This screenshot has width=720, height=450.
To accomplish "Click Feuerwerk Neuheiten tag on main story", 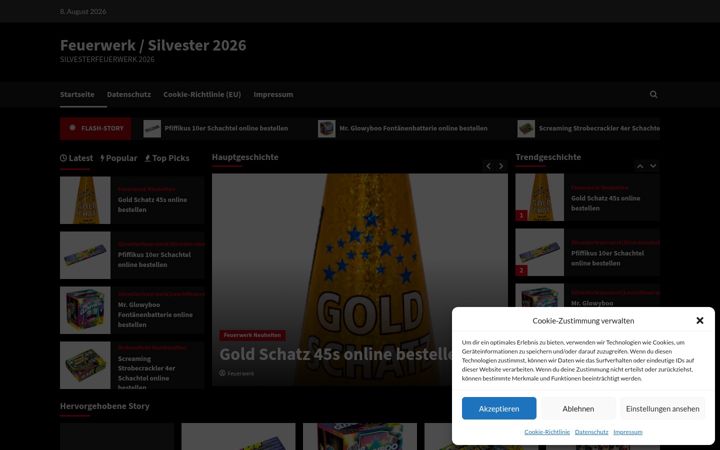I will 252,335.
